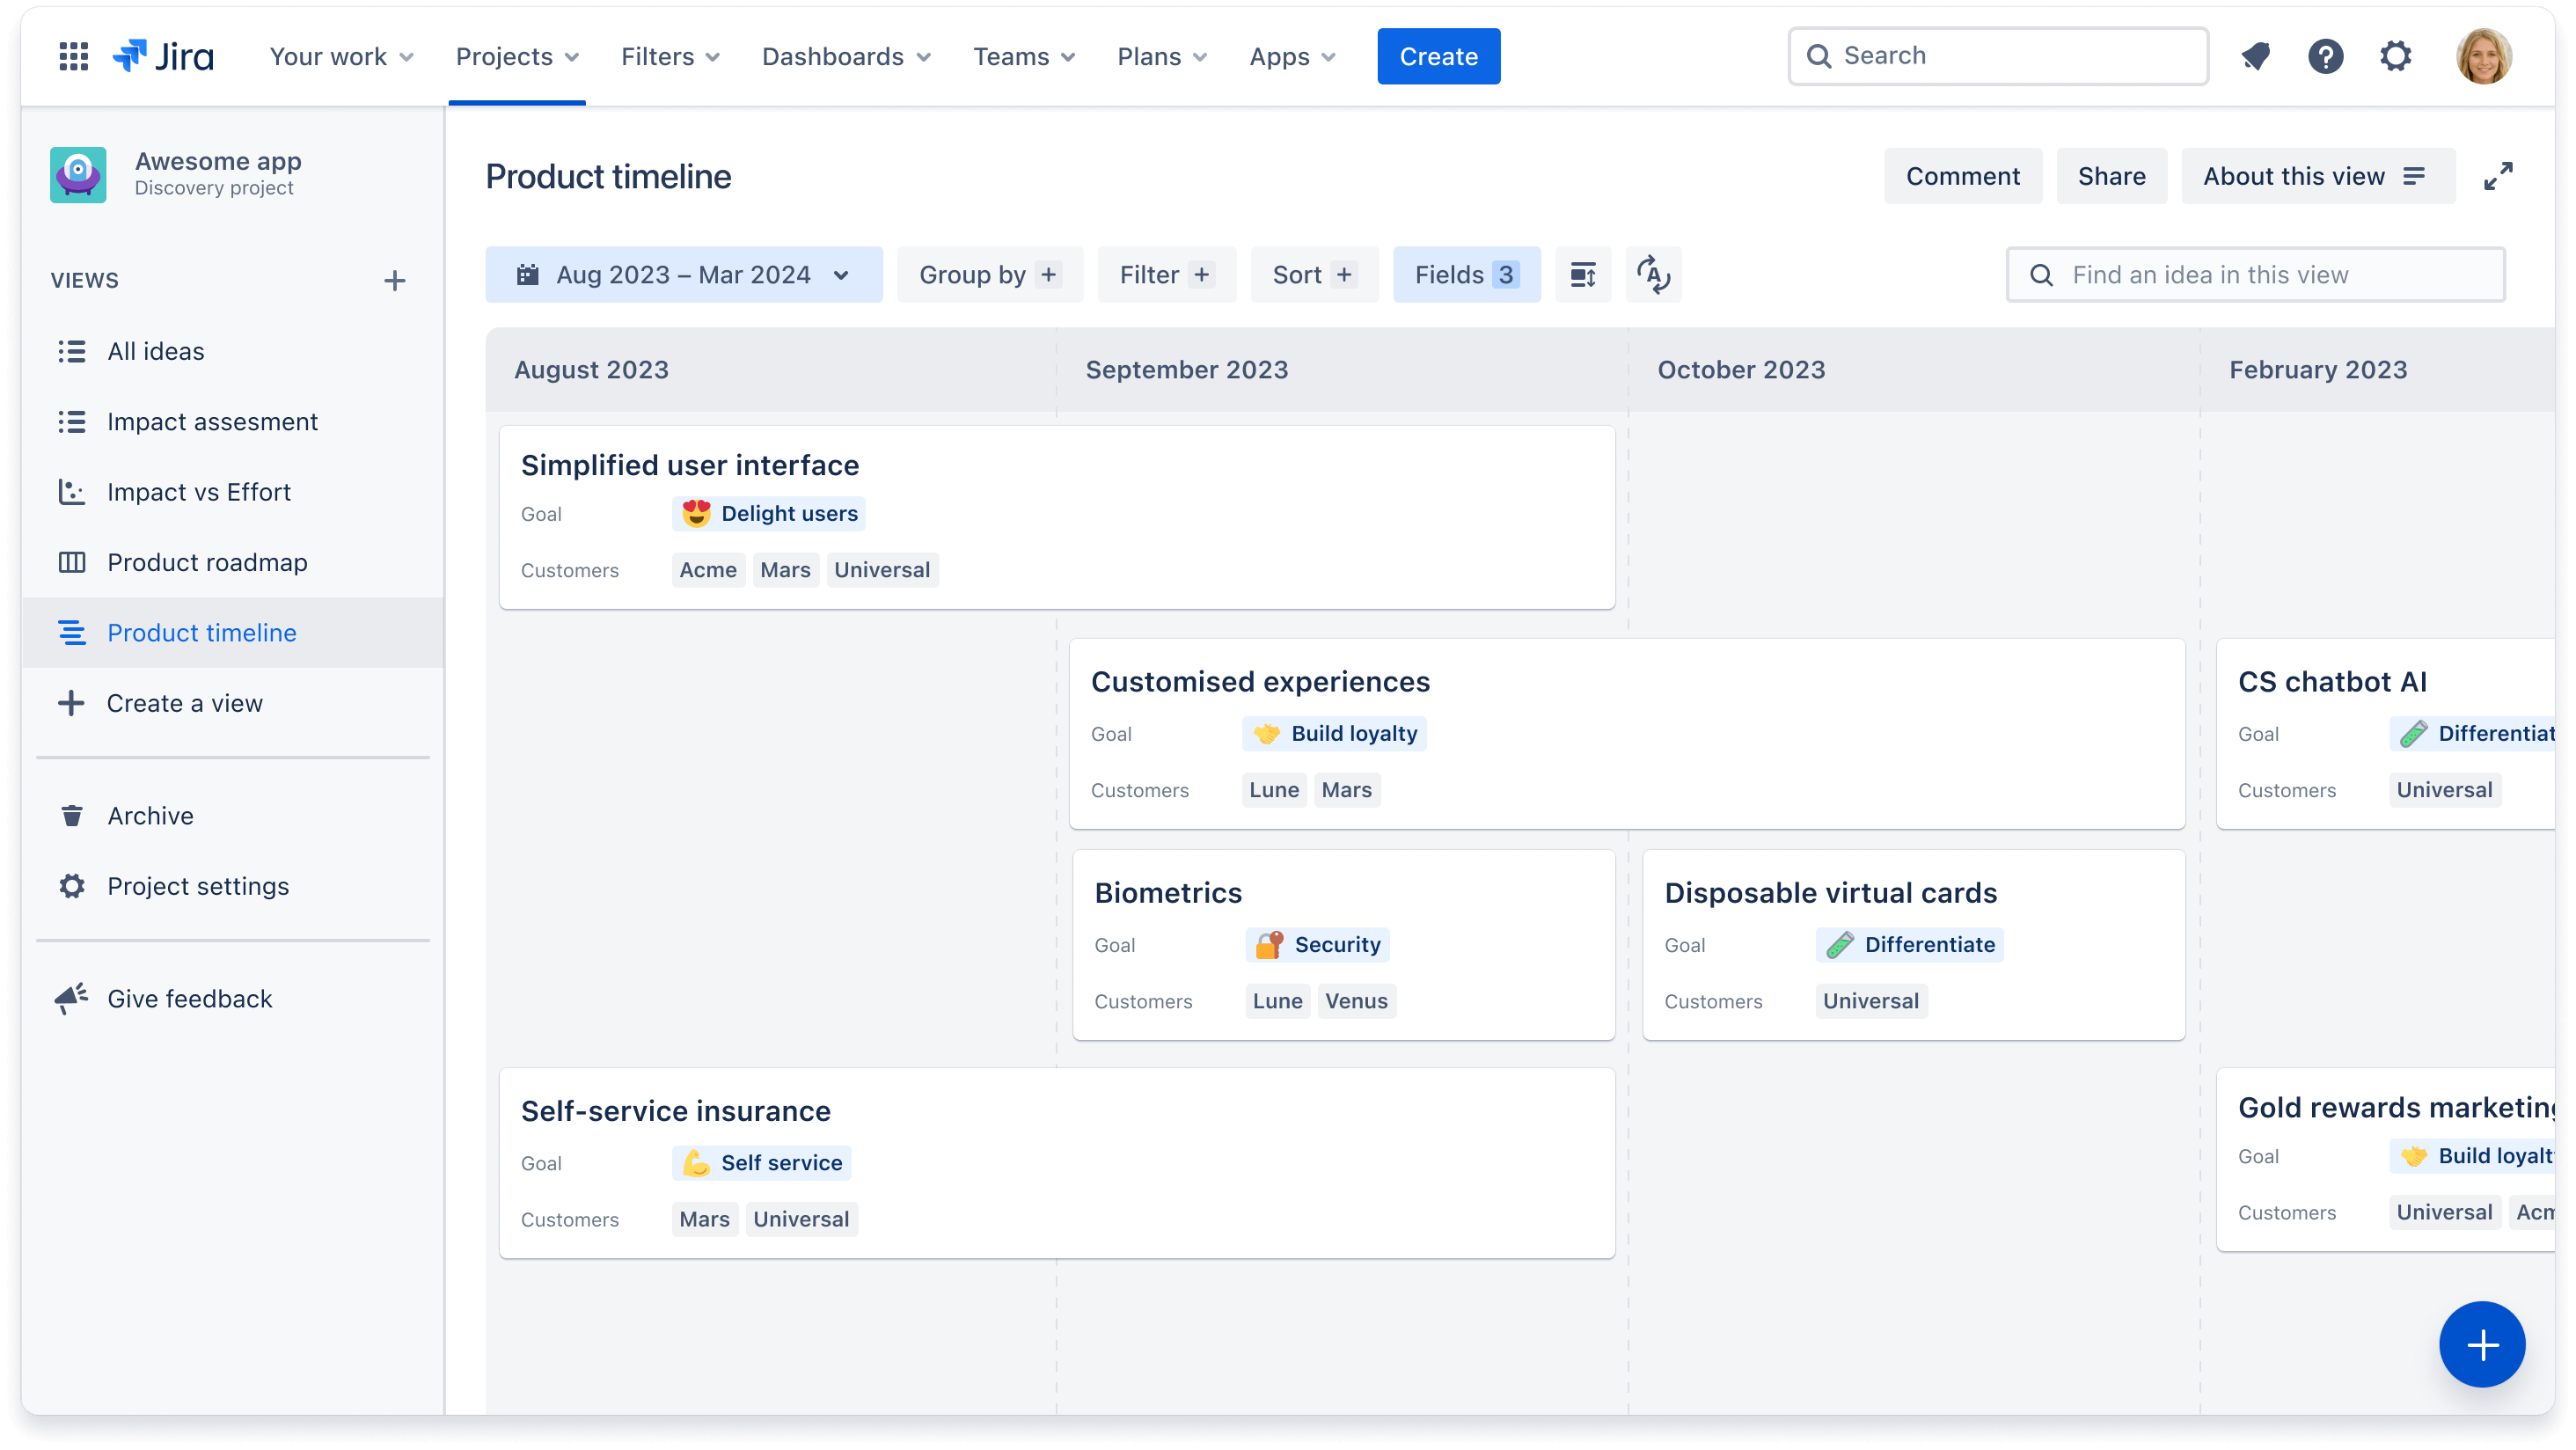Click the auto-schedule ideas icon
This screenshot has height=1450, width=2576.
pyautogui.click(x=1652, y=275)
